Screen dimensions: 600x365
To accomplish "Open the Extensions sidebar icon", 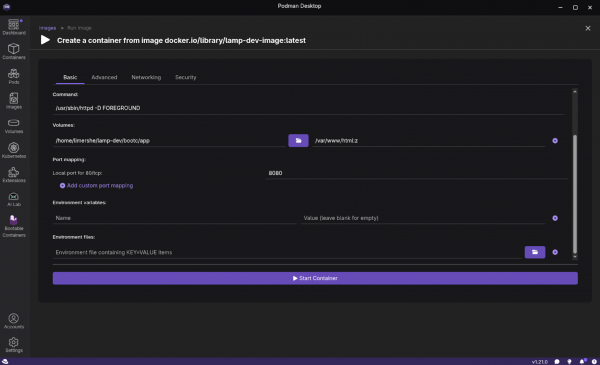I will pyautogui.click(x=14, y=175).
